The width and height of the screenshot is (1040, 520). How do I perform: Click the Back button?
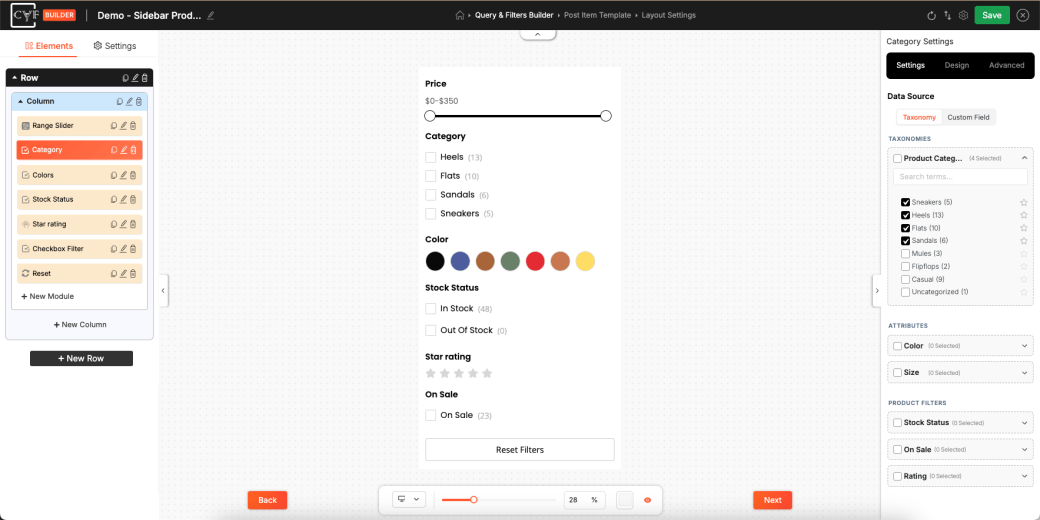(x=267, y=500)
